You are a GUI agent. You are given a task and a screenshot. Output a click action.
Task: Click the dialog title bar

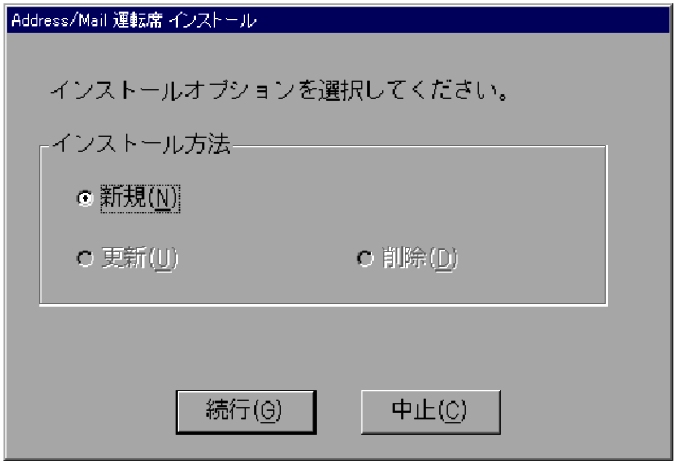click(x=338, y=20)
